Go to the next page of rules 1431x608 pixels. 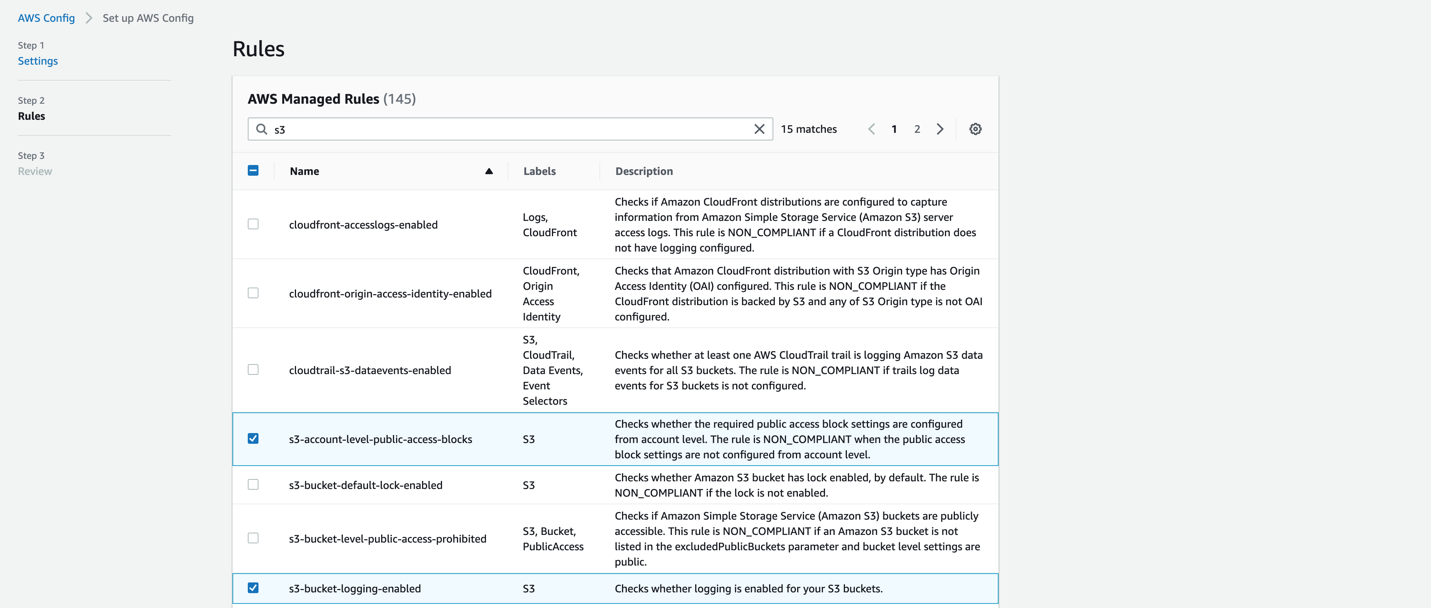(x=939, y=128)
